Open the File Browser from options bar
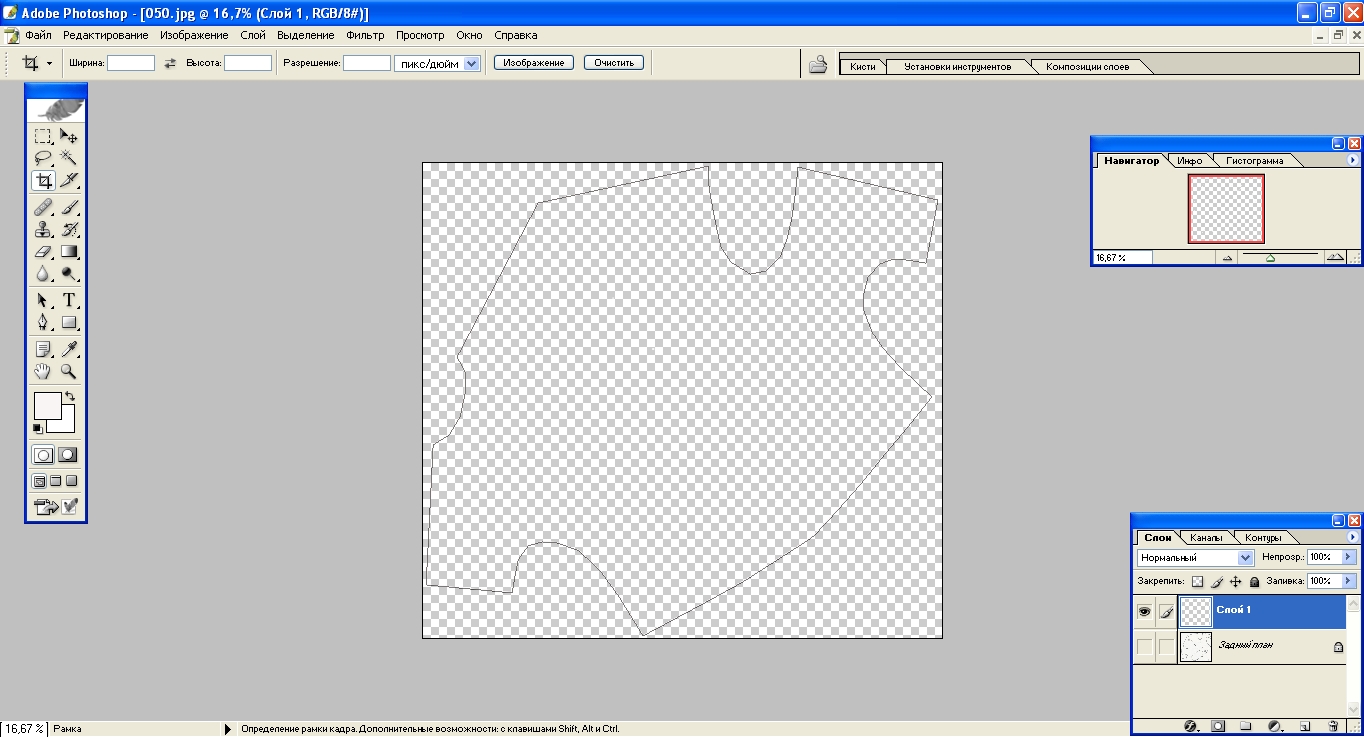This screenshot has height=737, width=1364. pyautogui.click(x=818, y=65)
